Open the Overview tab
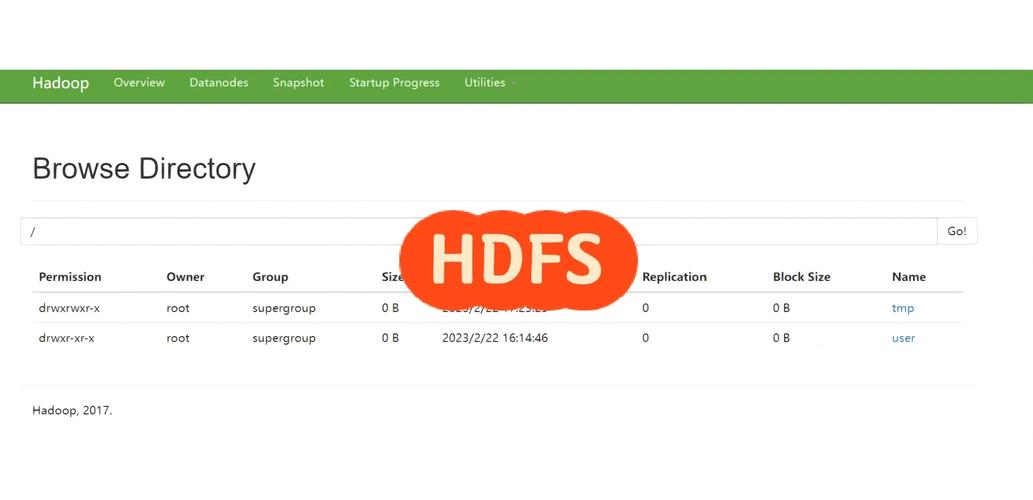The height and width of the screenshot is (500, 1033). click(139, 83)
